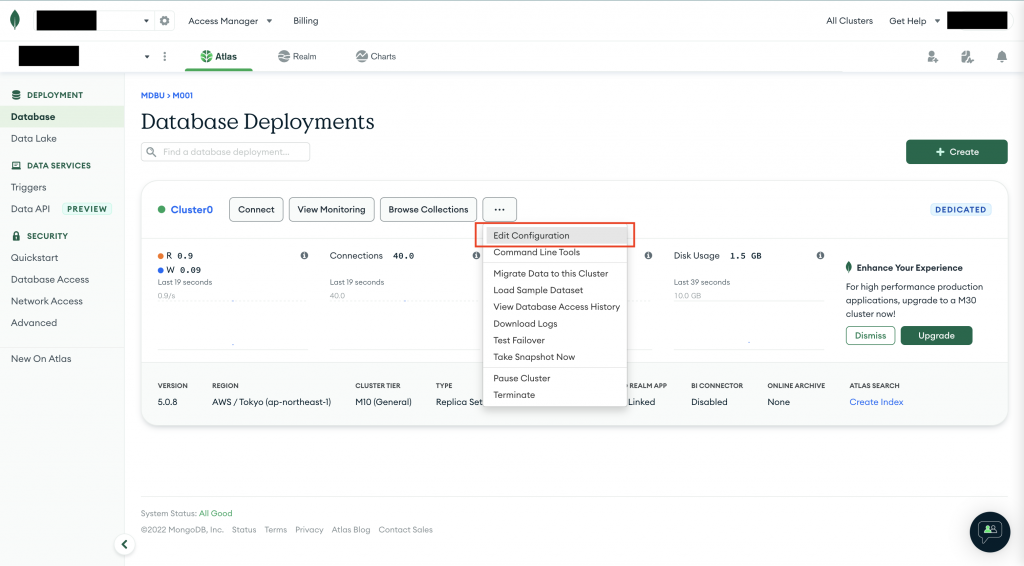Click the Create Index link
Viewport: 1024px width, 566px height.
(x=876, y=402)
